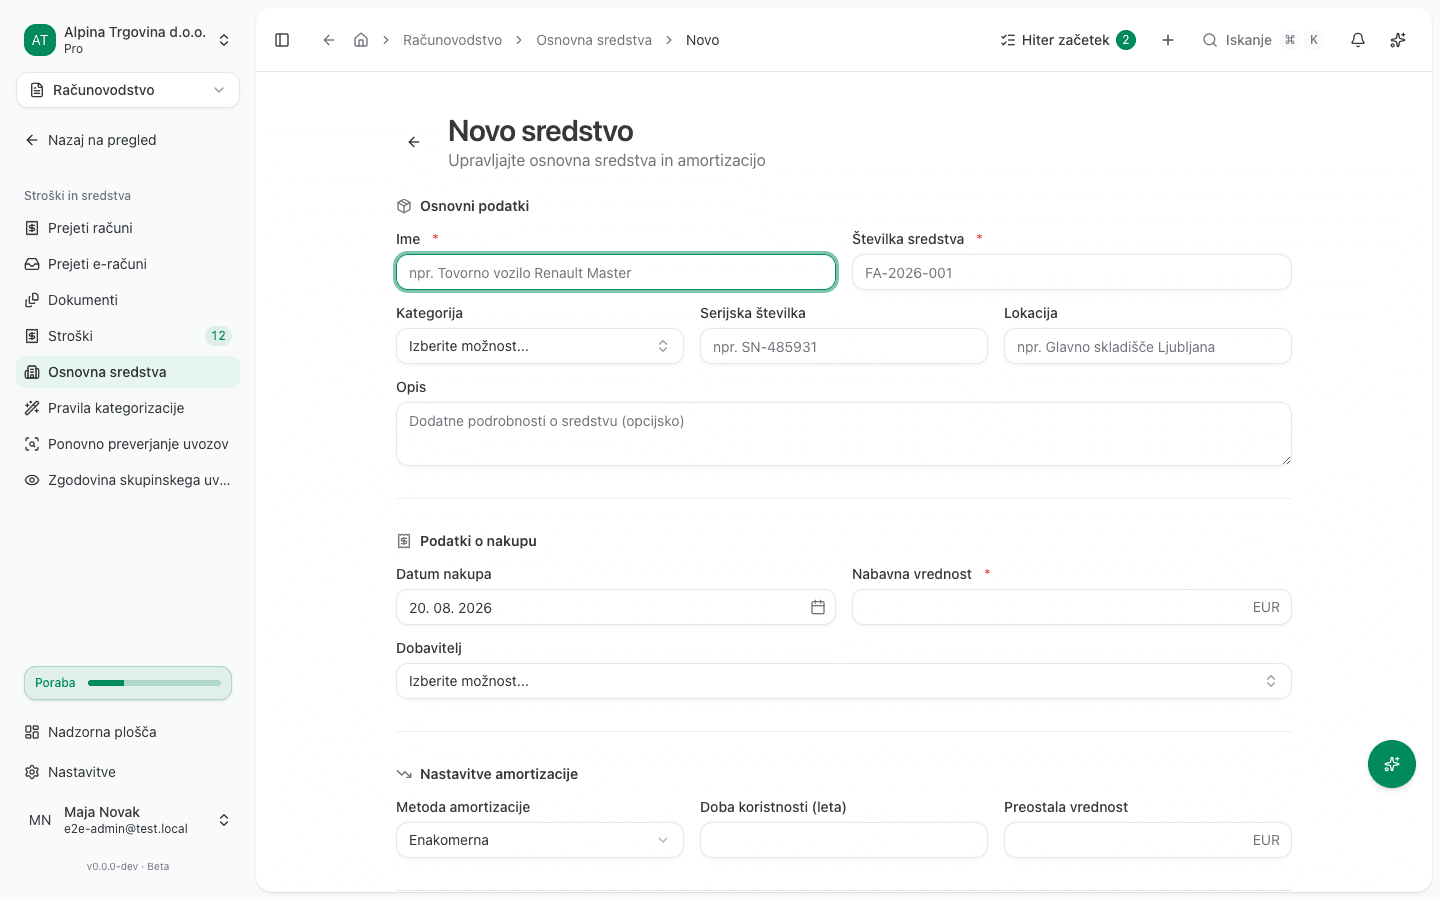This screenshot has width=1440, height=900.
Task: Go to home via house icon
Action: click(361, 40)
